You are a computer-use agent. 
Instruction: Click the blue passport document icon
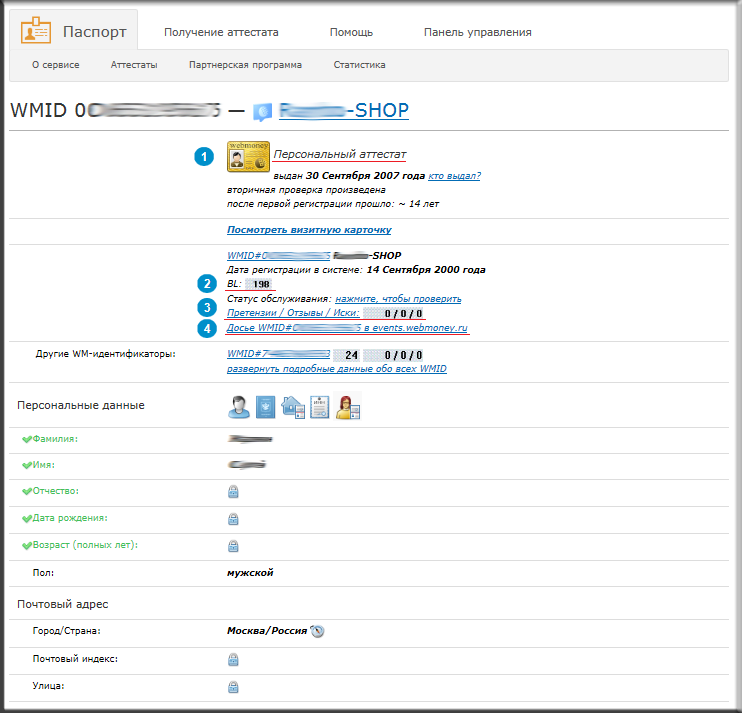265,407
